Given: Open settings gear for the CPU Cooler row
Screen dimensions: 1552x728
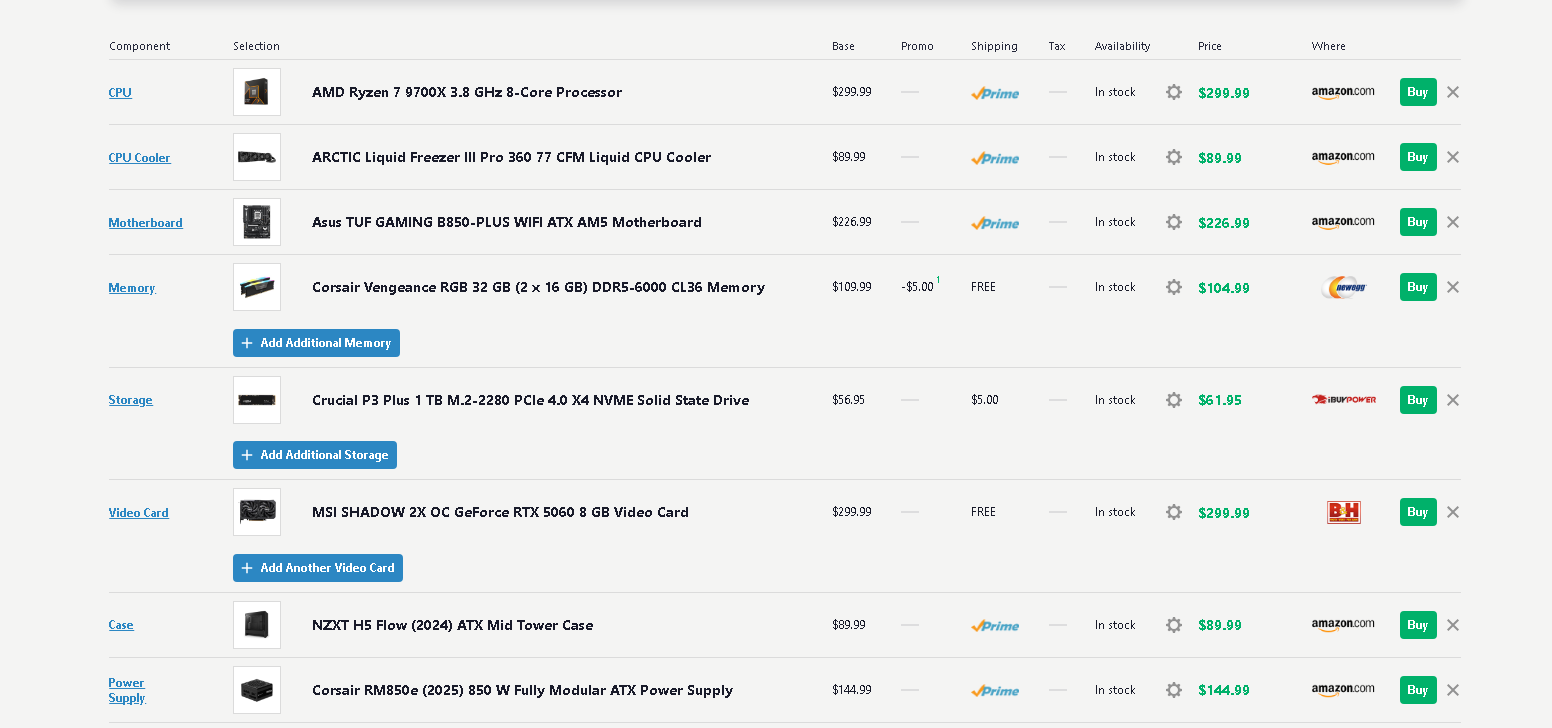Looking at the screenshot, I should point(1174,157).
